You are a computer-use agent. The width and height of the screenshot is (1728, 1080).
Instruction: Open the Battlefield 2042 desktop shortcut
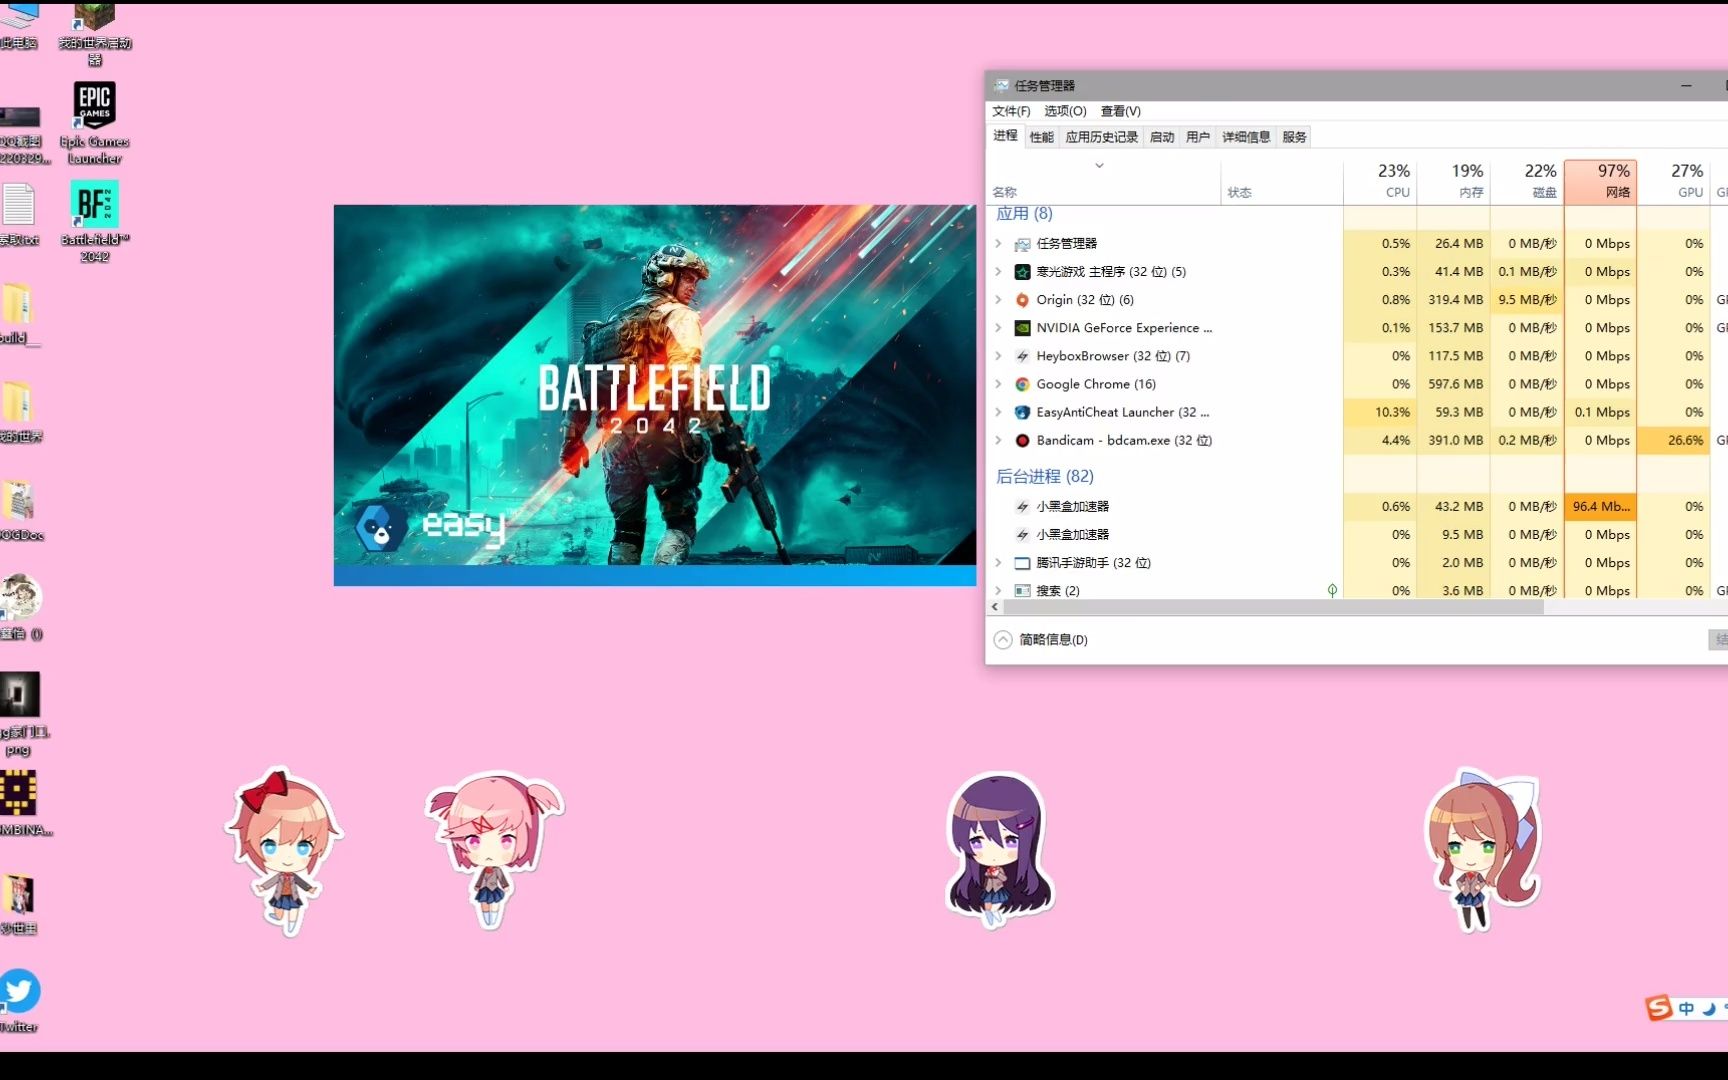point(94,220)
